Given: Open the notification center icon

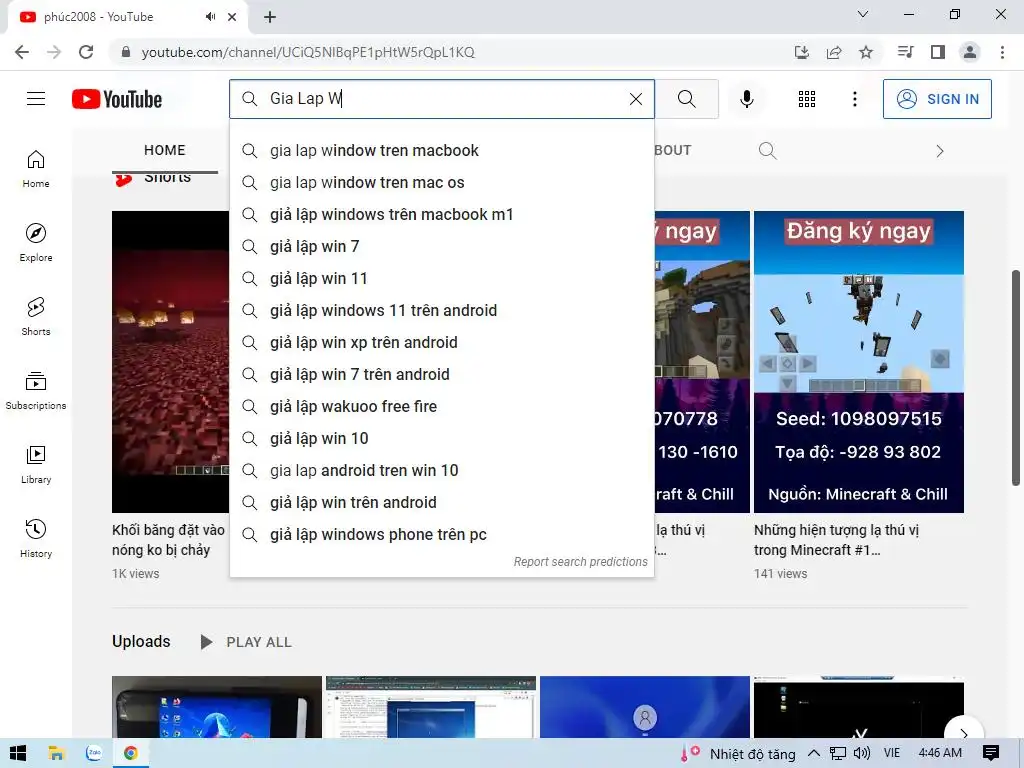Looking at the screenshot, I should click(991, 753).
